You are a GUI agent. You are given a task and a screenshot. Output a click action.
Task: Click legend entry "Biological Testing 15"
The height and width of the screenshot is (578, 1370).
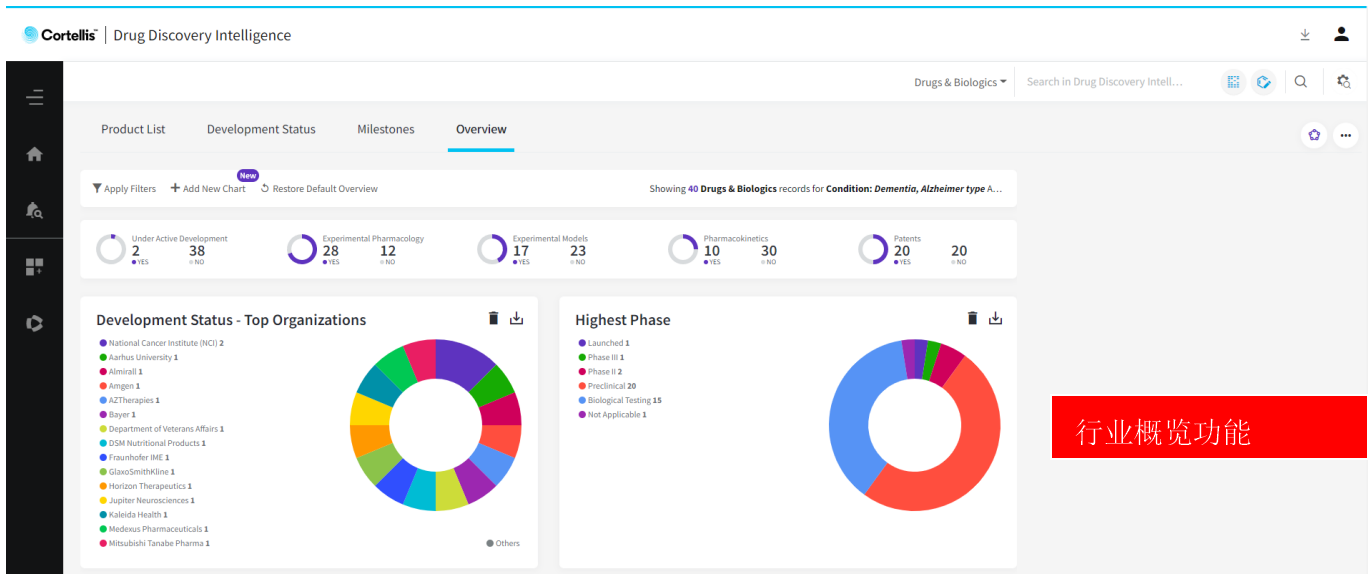click(x=620, y=400)
